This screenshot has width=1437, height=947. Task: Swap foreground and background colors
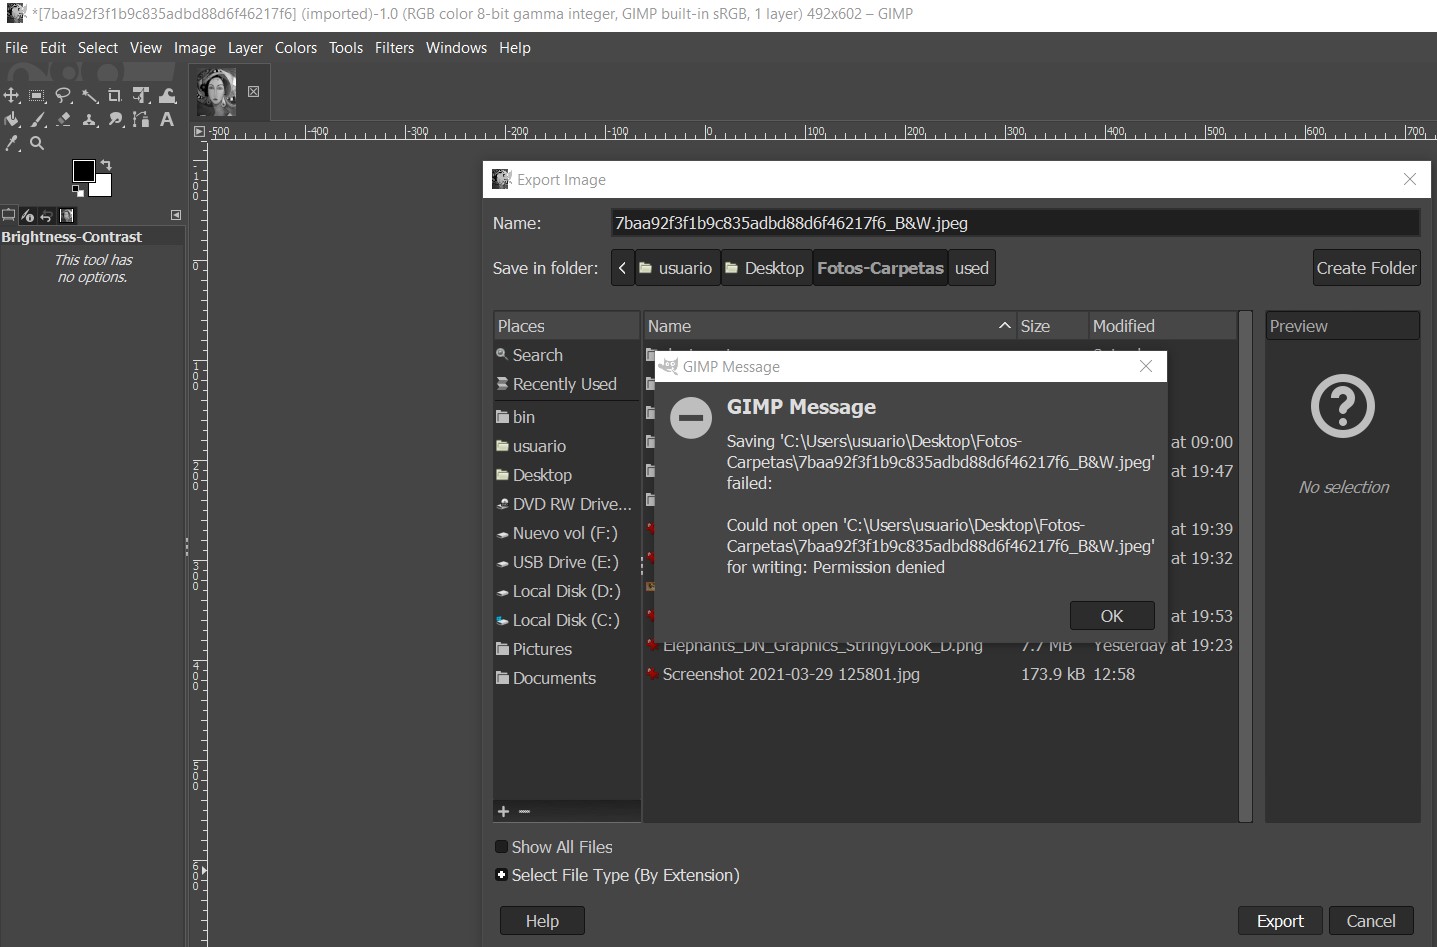coord(105,165)
